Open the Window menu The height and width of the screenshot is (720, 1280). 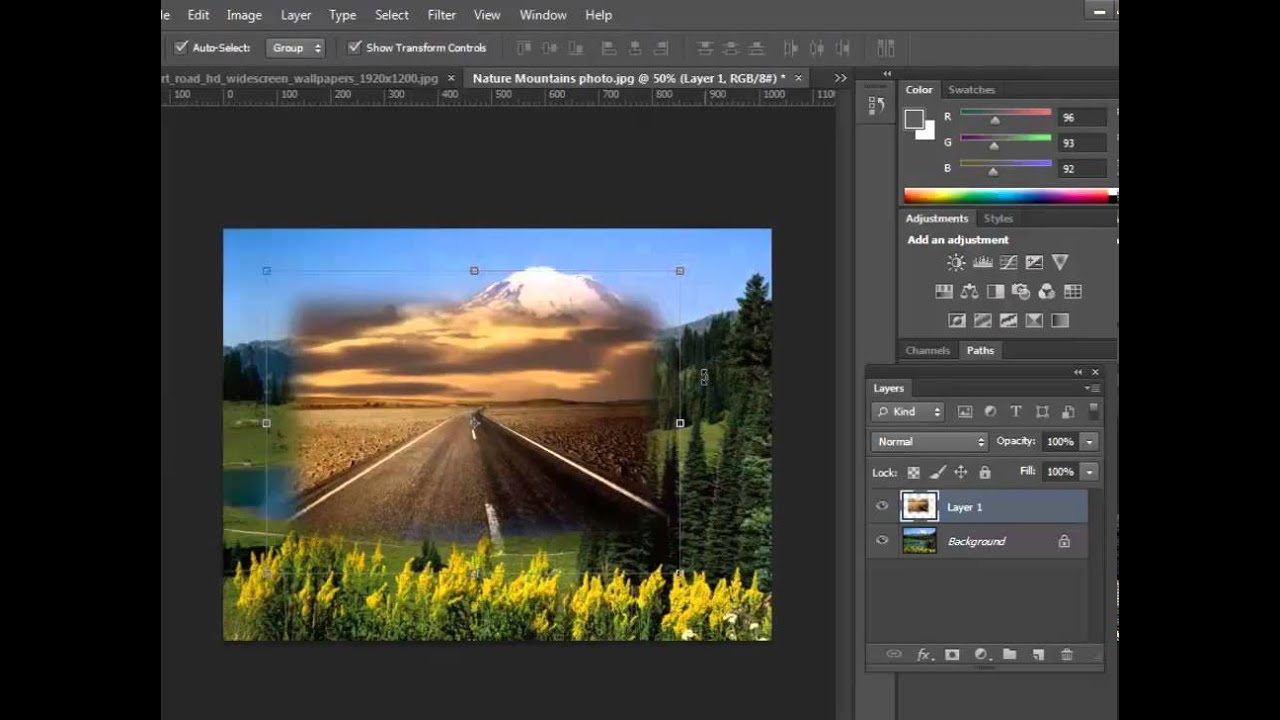tap(543, 15)
